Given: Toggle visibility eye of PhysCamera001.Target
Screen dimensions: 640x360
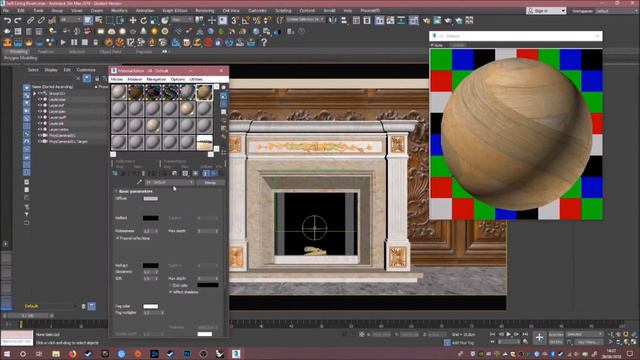Looking at the screenshot, I should 40,141.
